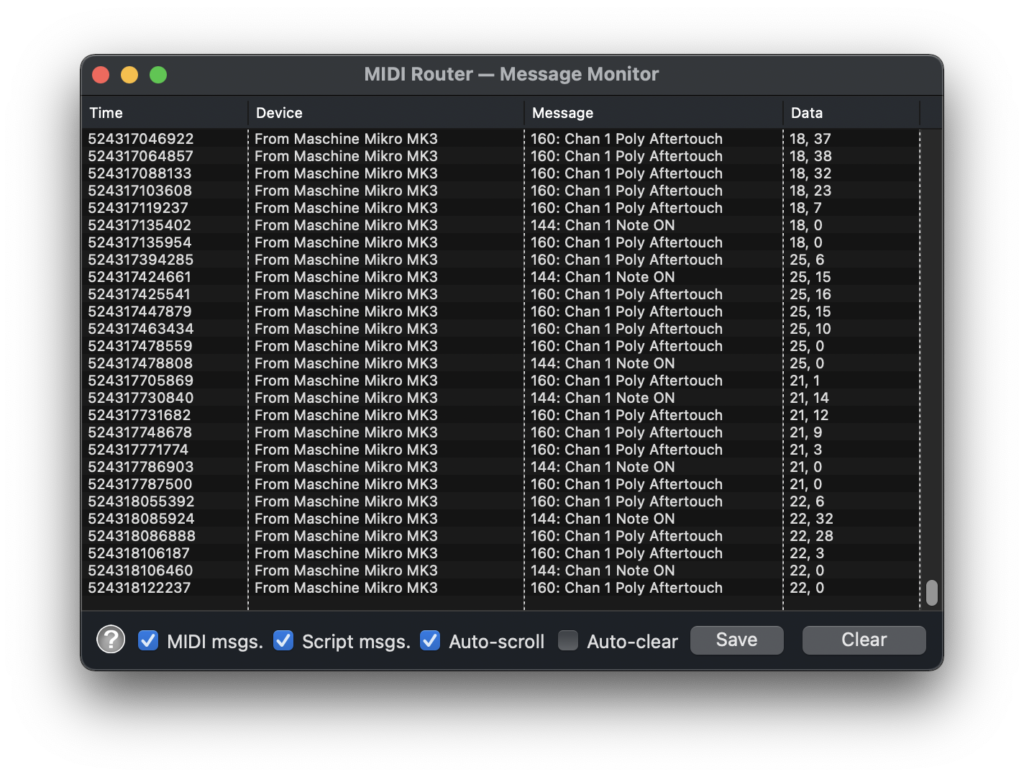Screen dimensions: 1024x777
Task: Click timestamp 524317425541
Action: 139,294
